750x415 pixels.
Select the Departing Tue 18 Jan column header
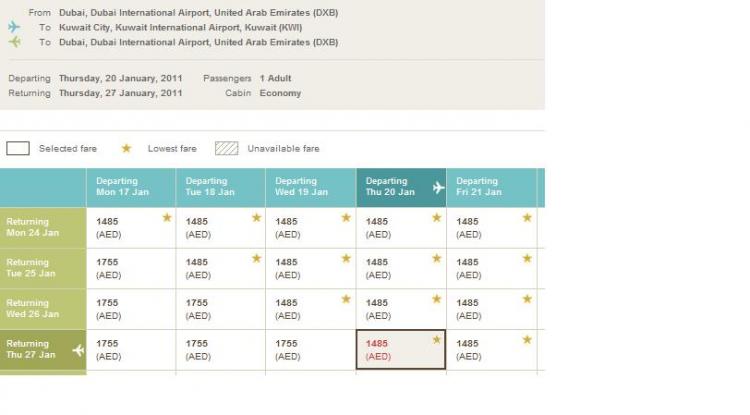220,187
